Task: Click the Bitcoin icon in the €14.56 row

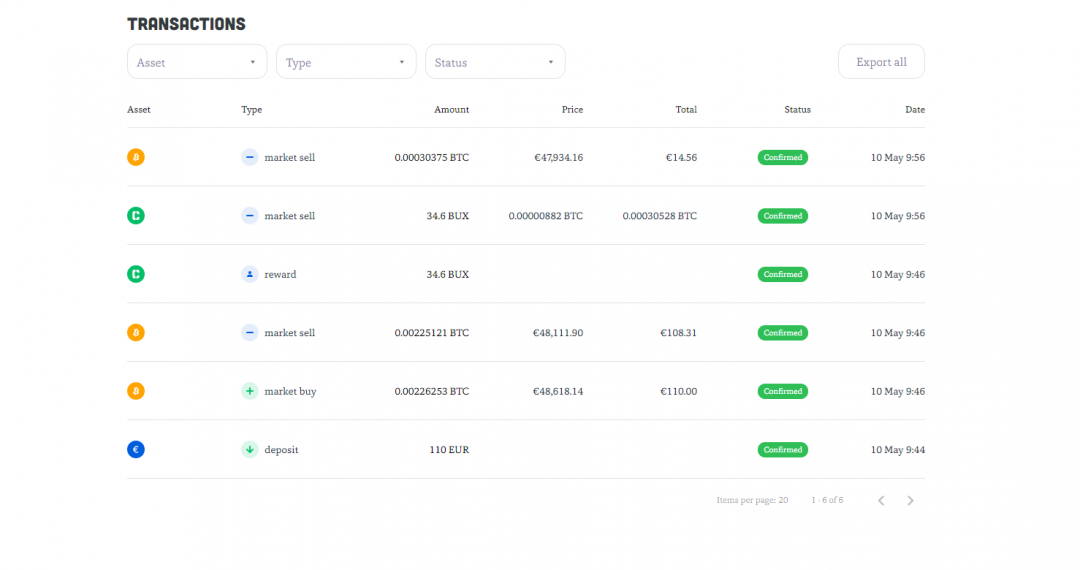Action: coord(136,157)
